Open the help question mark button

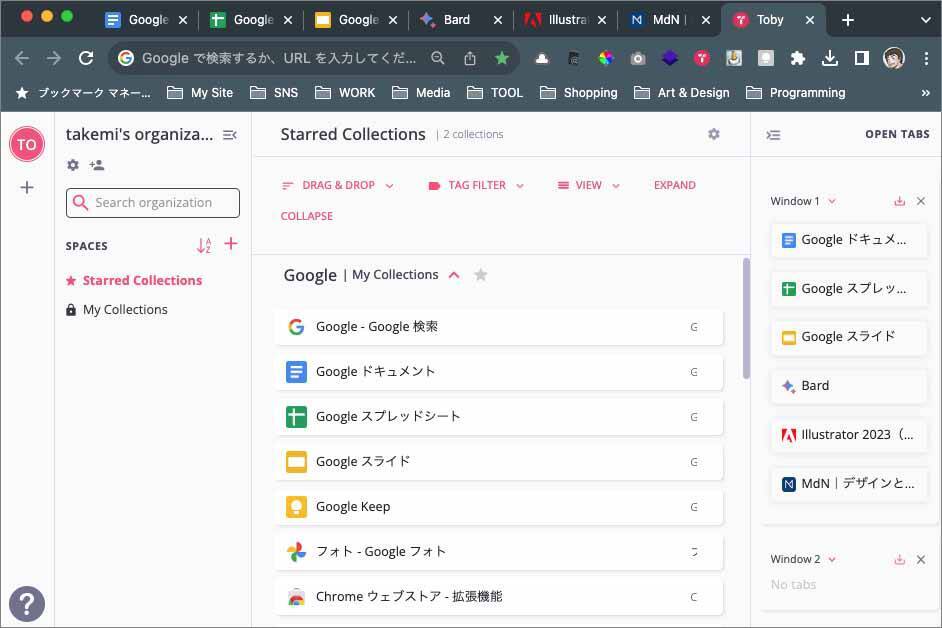27,602
